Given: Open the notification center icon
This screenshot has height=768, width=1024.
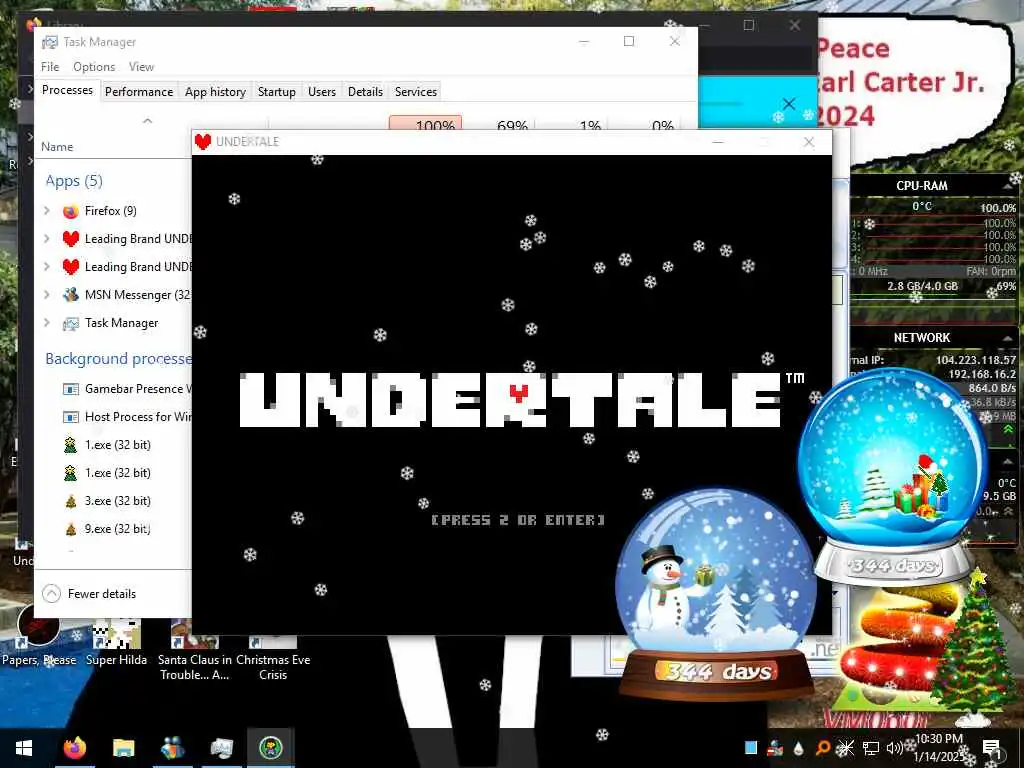Looking at the screenshot, I should (x=991, y=748).
